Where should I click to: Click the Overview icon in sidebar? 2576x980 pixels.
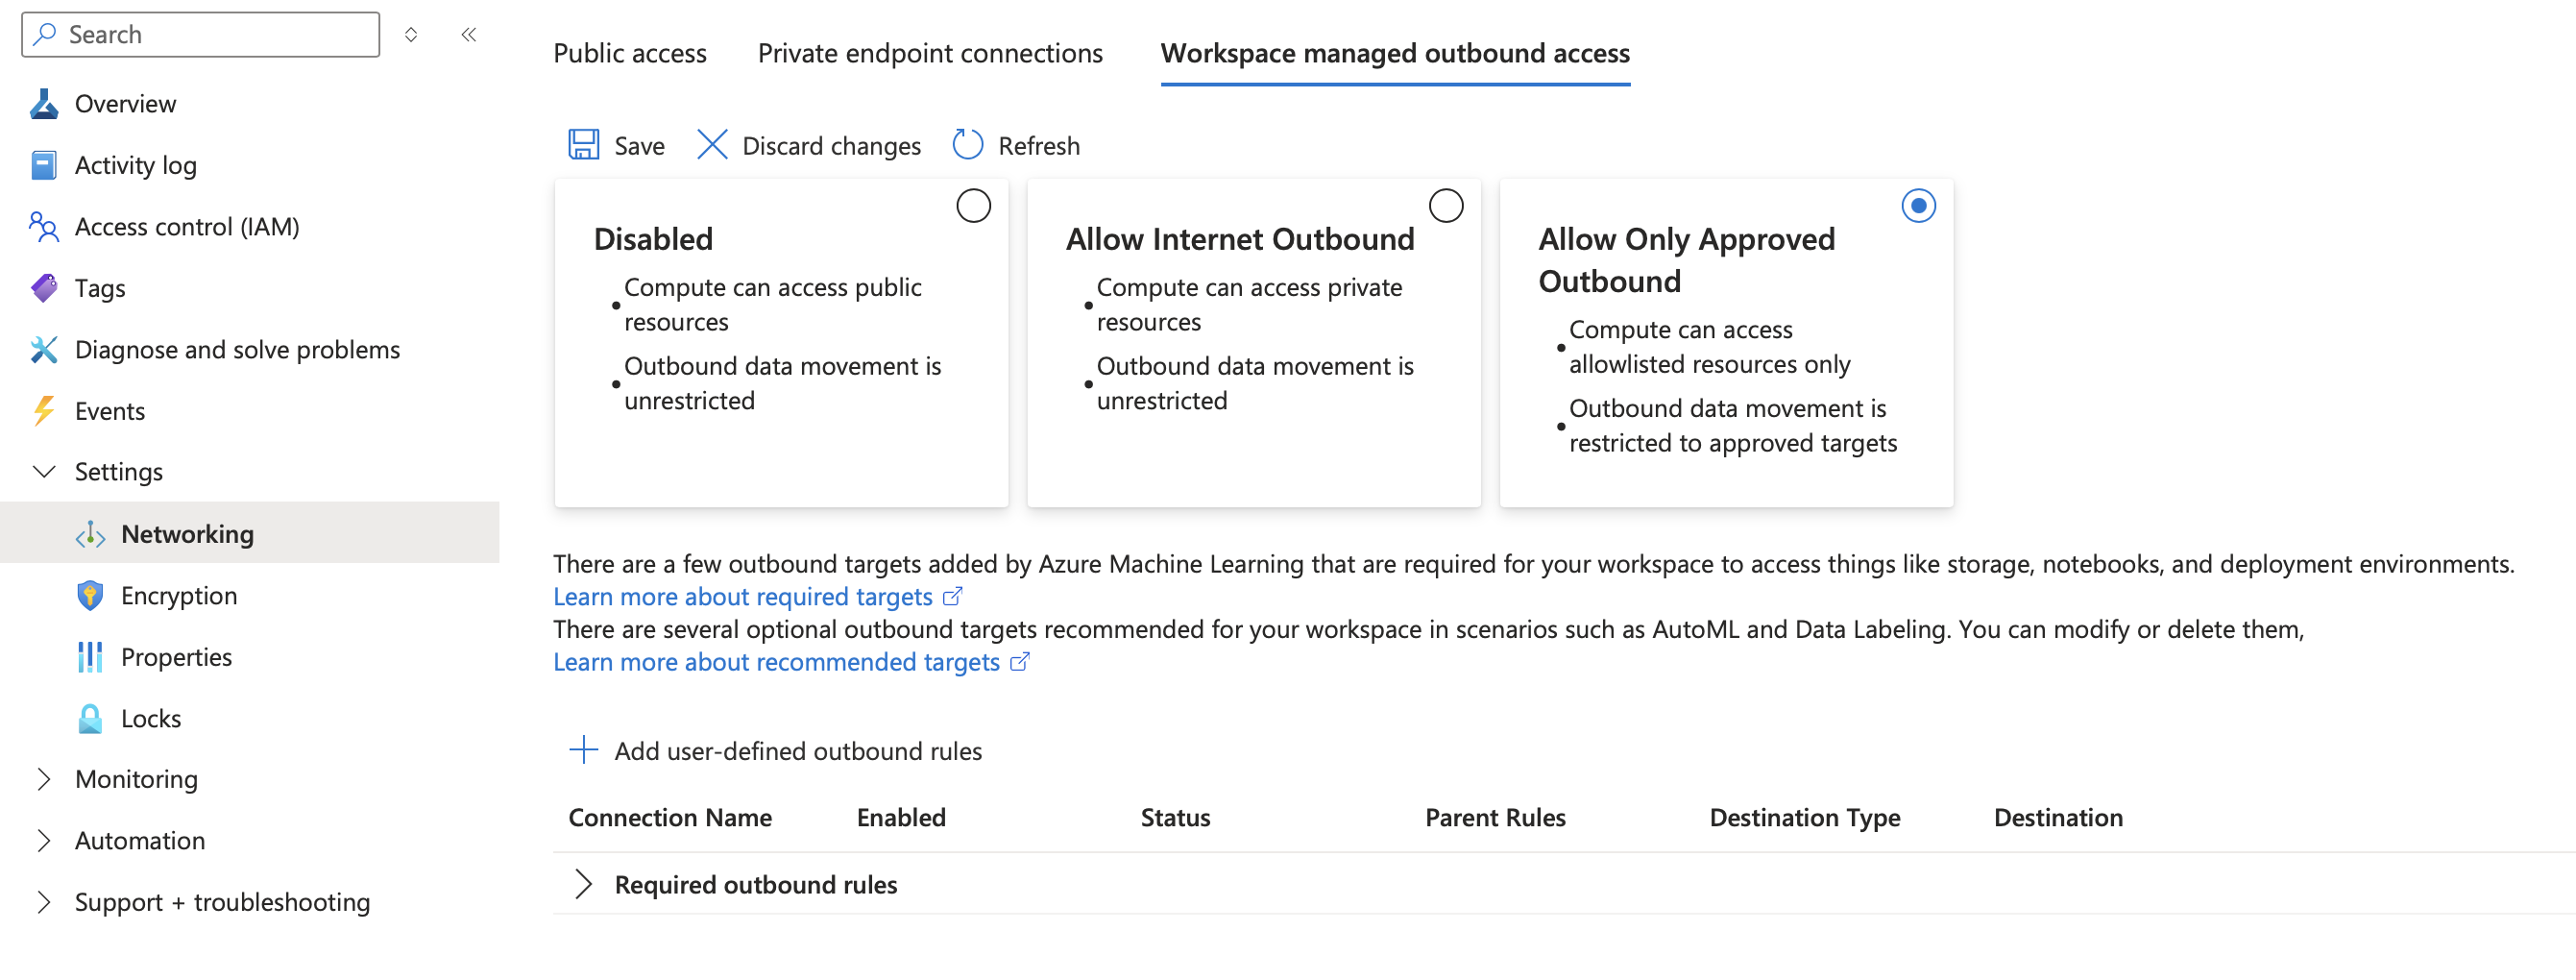tap(44, 104)
